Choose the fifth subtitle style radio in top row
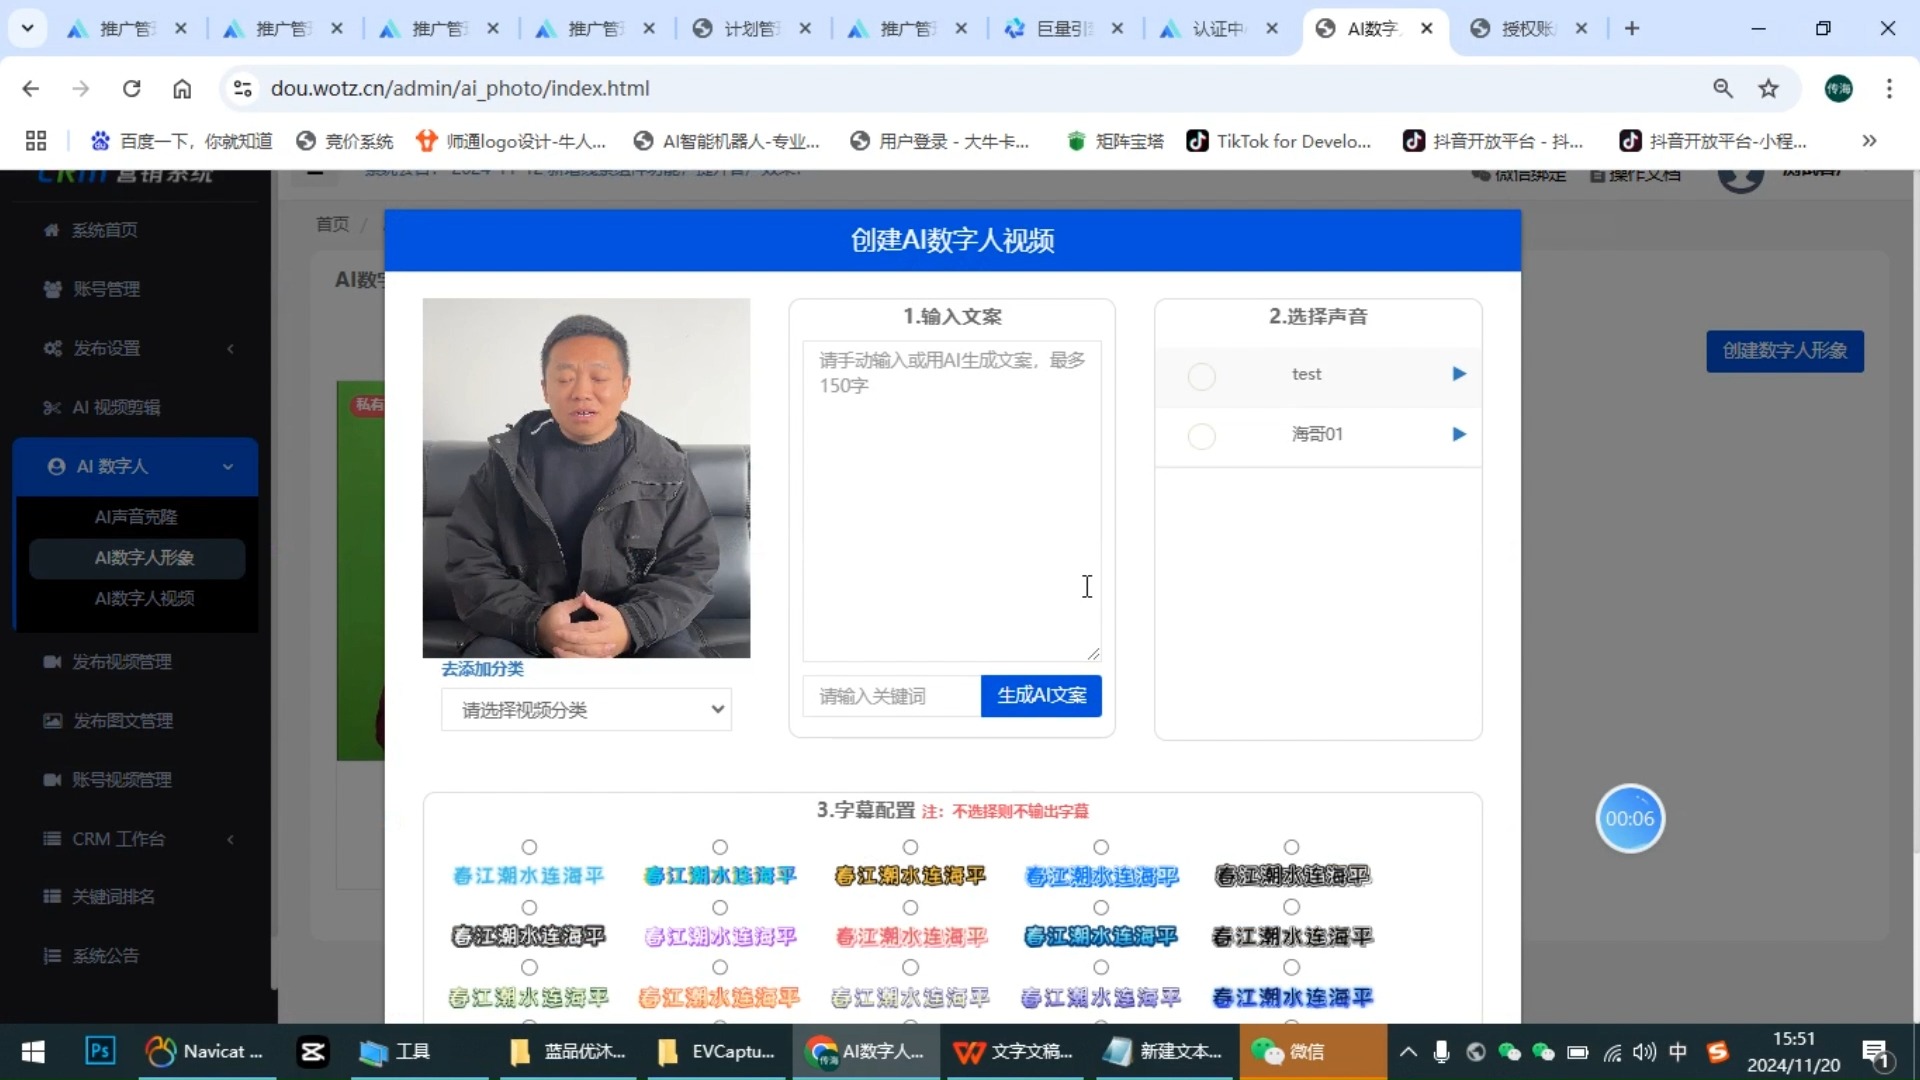The image size is (1920, 1080). (x=1291, y=847)
